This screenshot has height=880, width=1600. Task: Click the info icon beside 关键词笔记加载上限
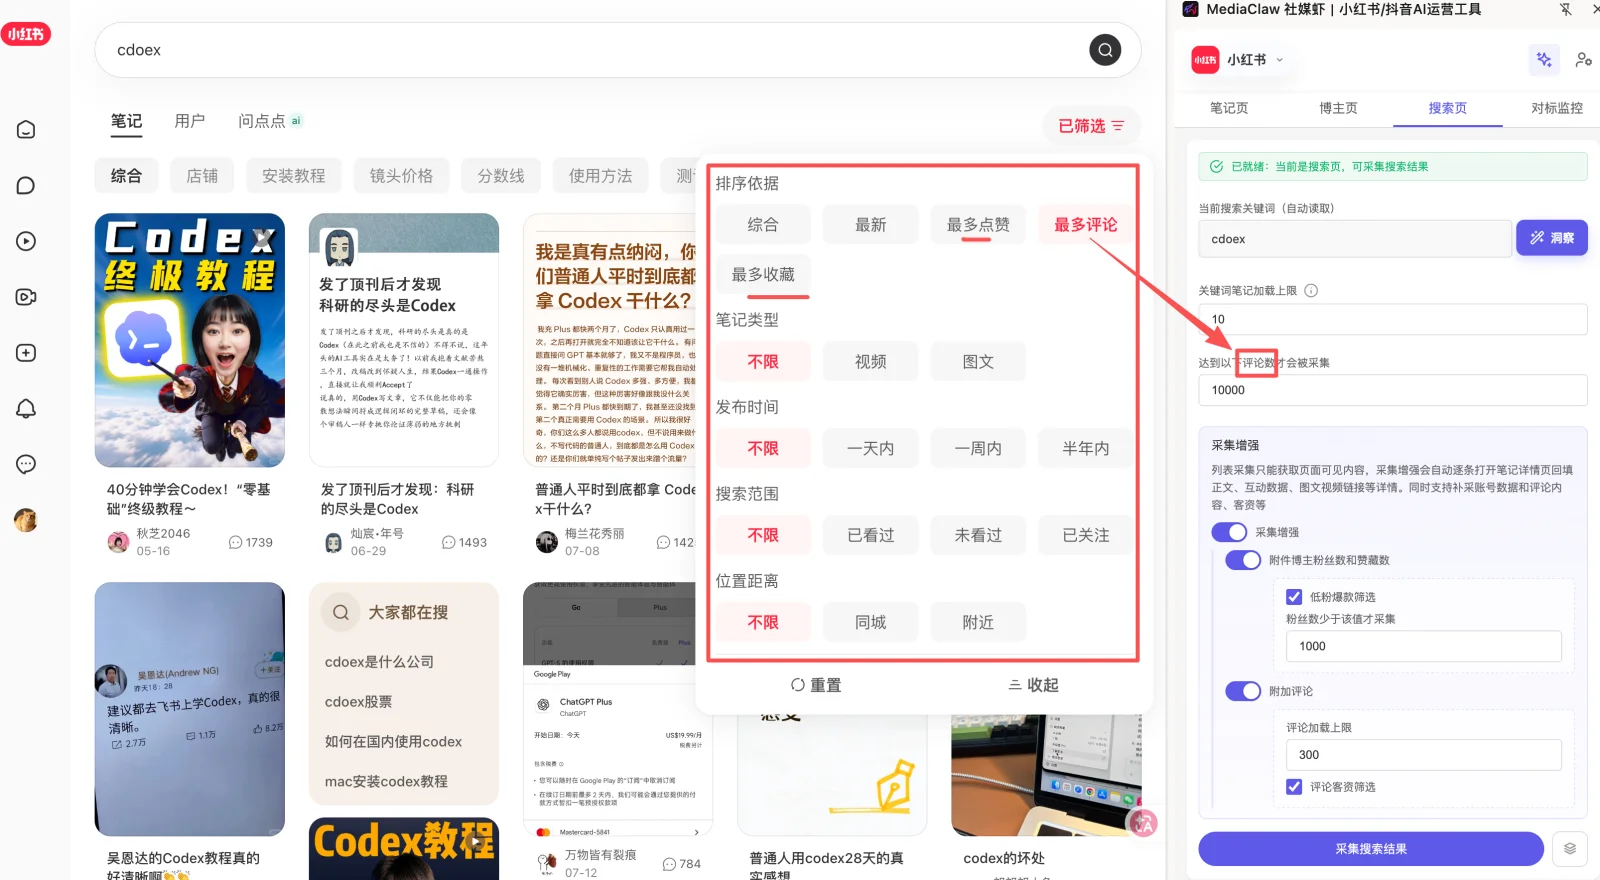(x=1311, y=291)
